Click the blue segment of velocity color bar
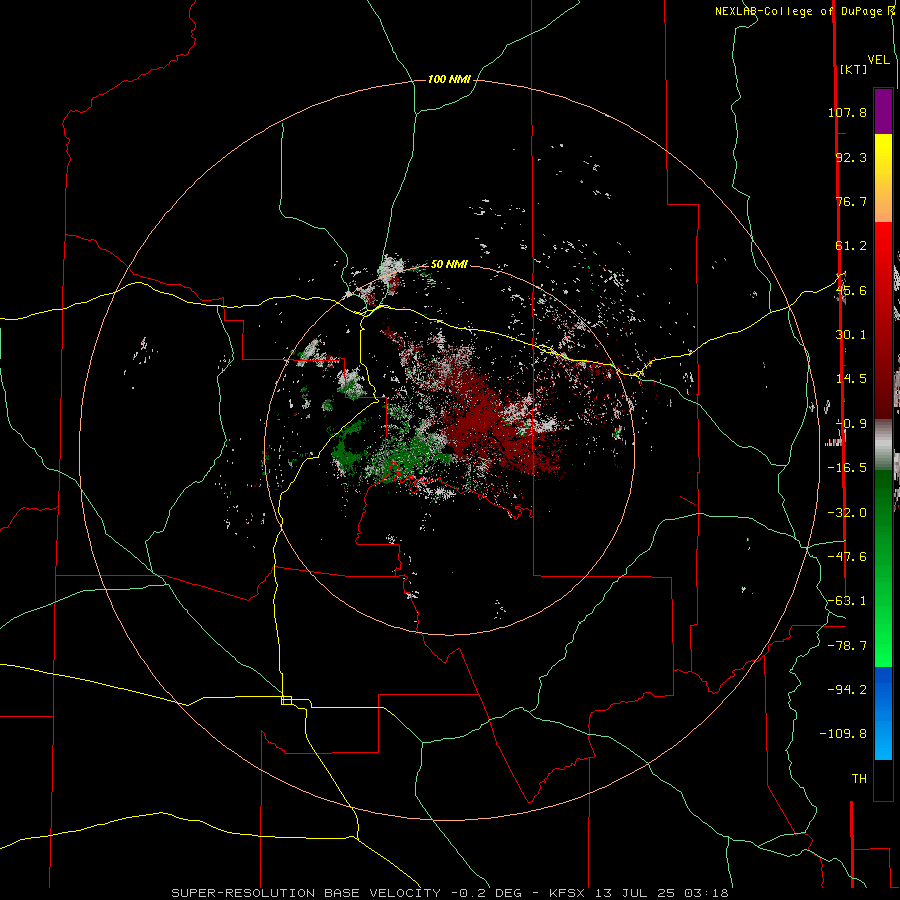900x900 pixels. (x=883, y=713)
